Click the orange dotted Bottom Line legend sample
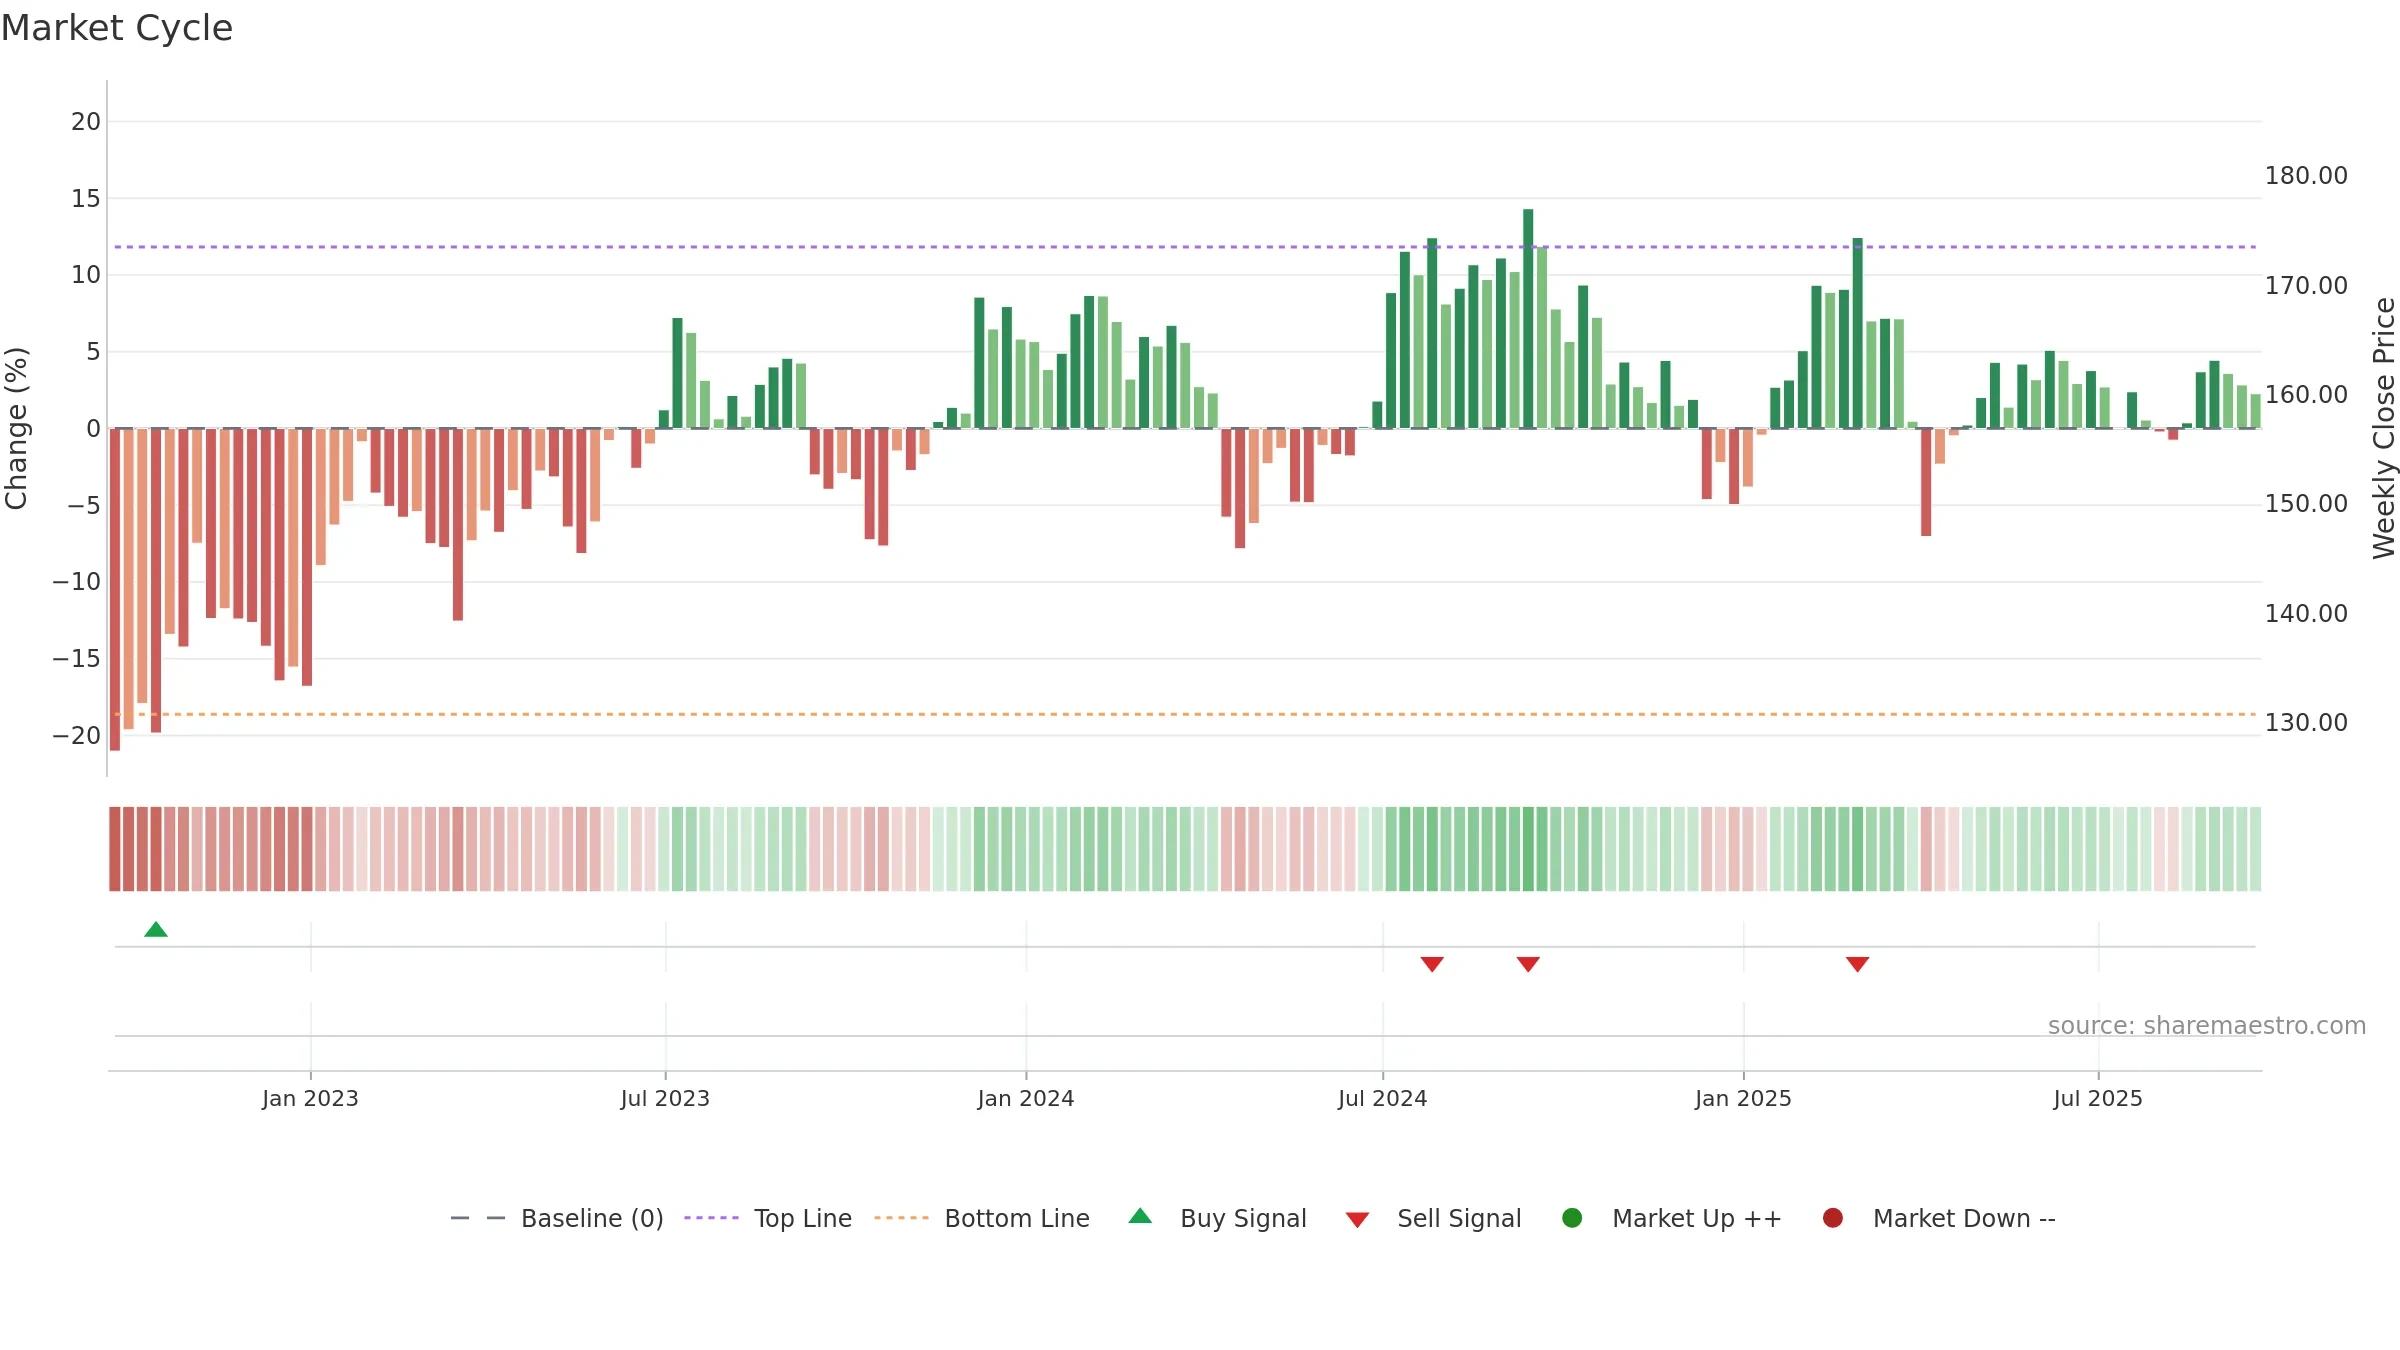 pyautogui.click(x=901, y=1218)
